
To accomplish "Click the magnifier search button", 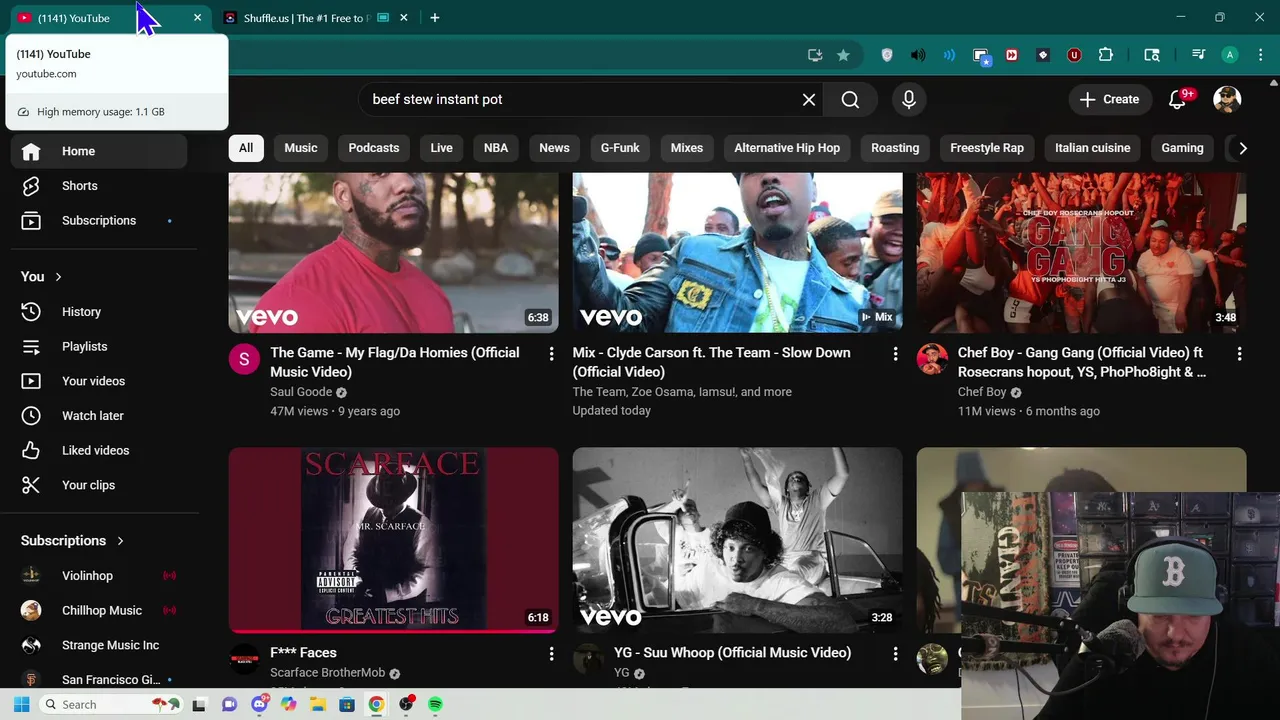I will 850,99.
